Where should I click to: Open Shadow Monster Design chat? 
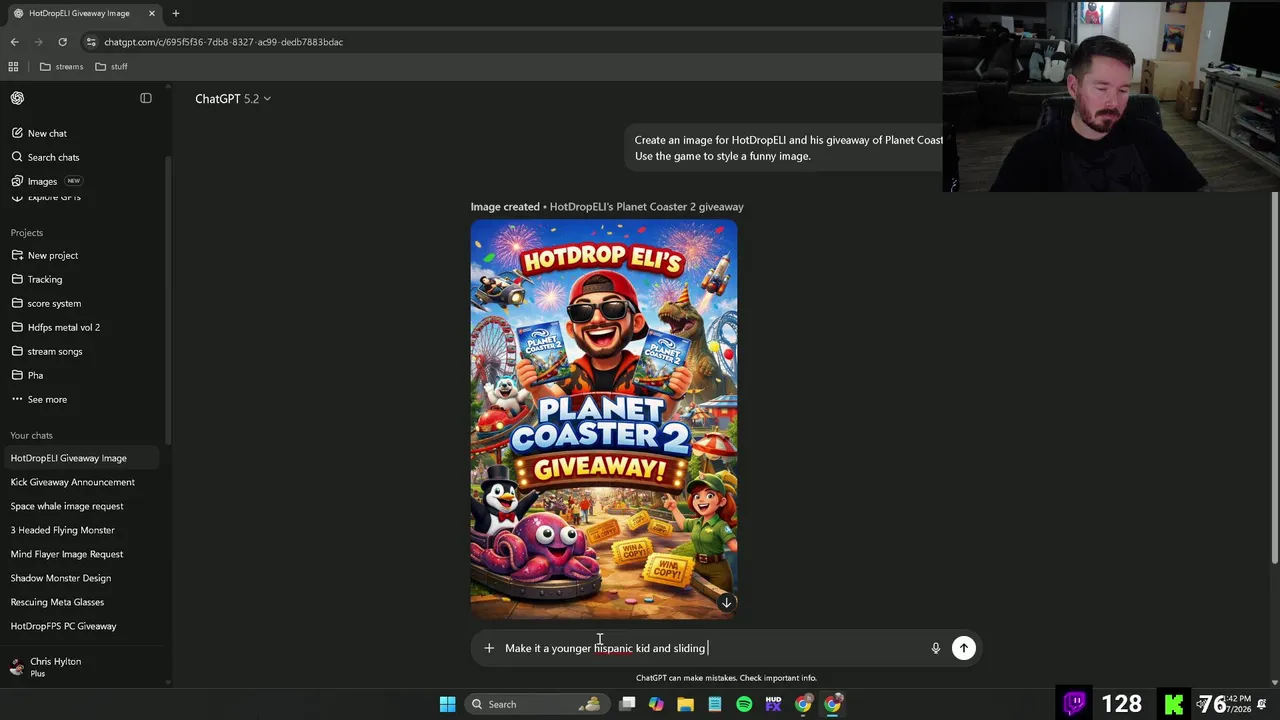(x=61, y=578)
